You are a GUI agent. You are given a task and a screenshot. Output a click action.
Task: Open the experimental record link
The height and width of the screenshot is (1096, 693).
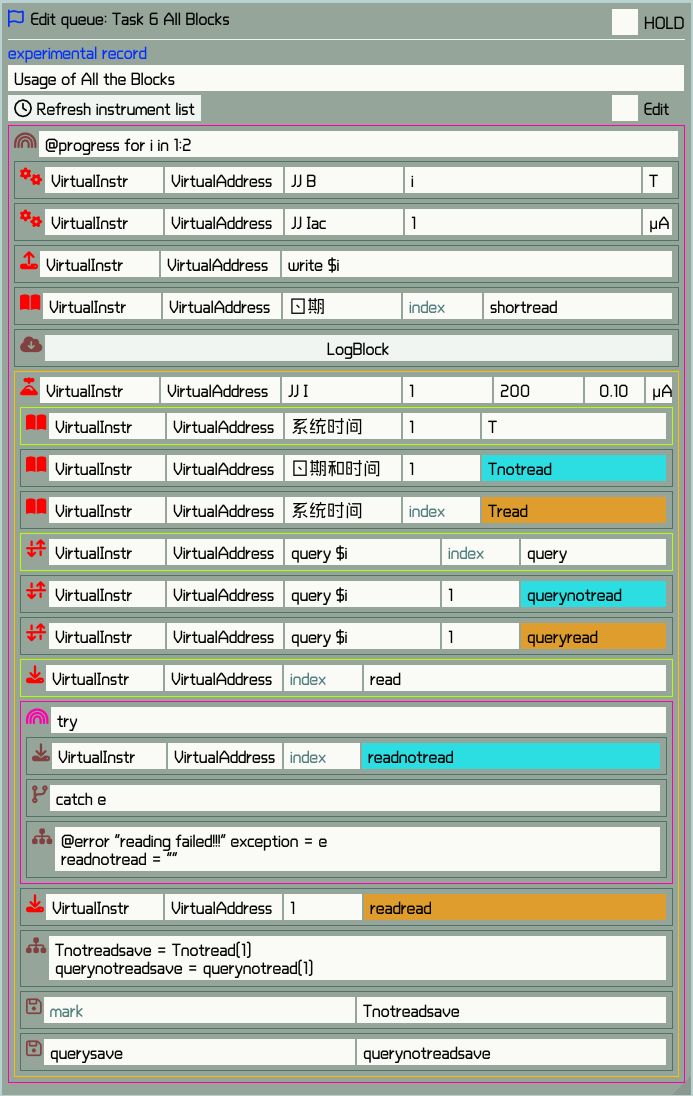coord(77,53)
